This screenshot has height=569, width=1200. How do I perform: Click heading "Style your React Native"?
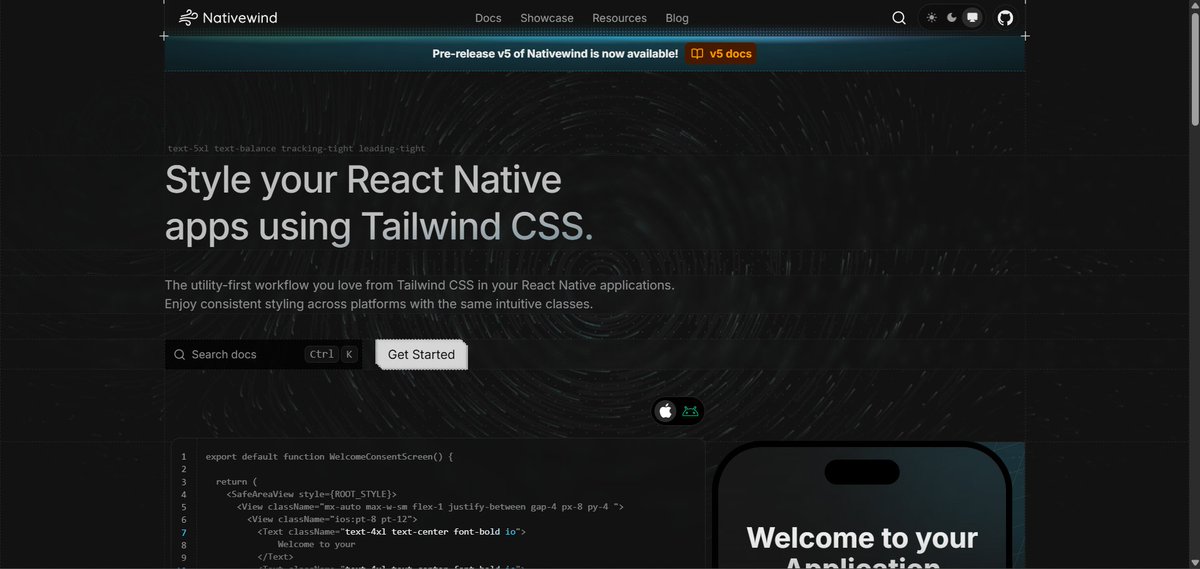(363, 180)
